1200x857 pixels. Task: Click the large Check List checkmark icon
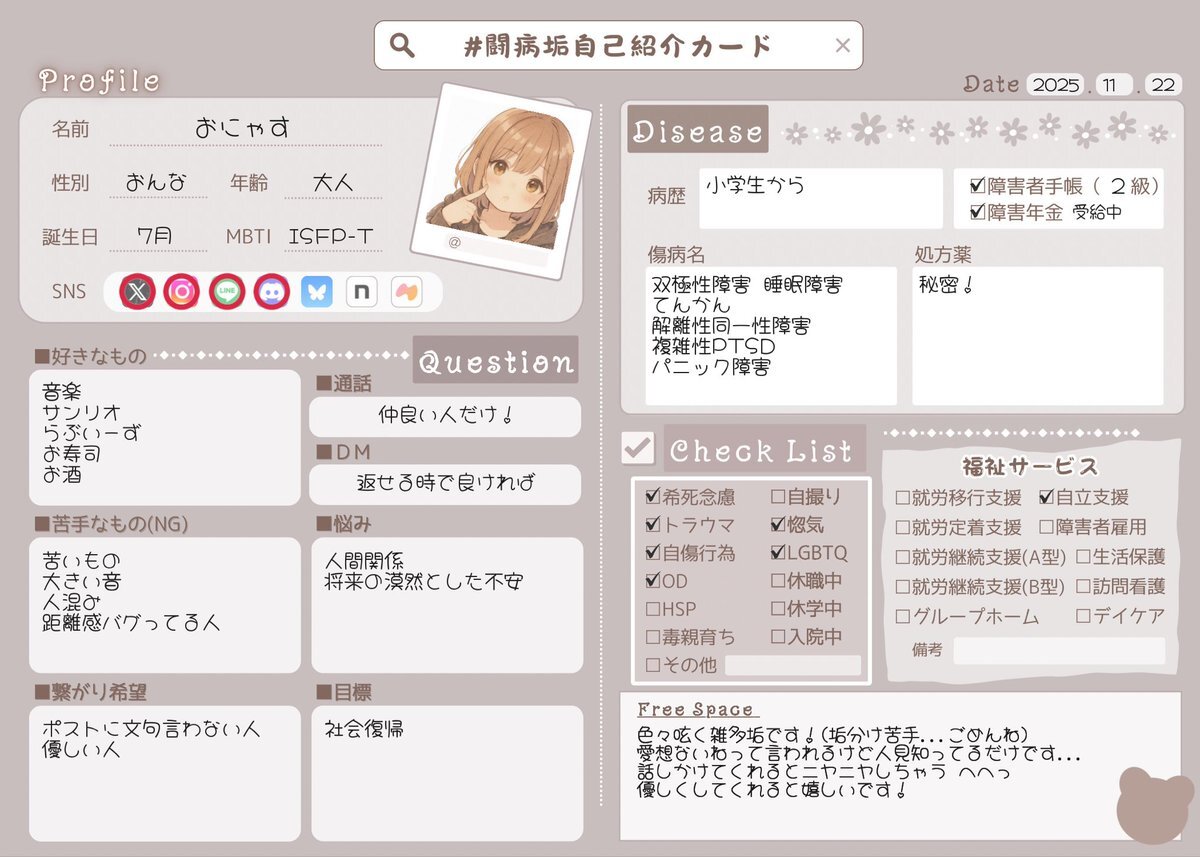(637, 448)
